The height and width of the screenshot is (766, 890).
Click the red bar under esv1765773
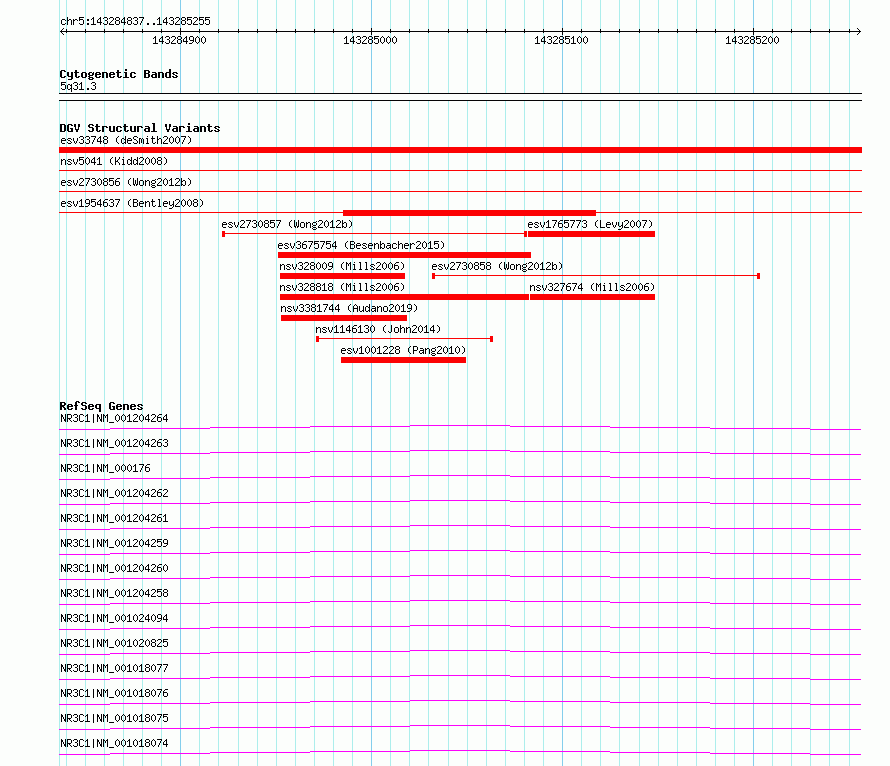click(x=591, y=234)
